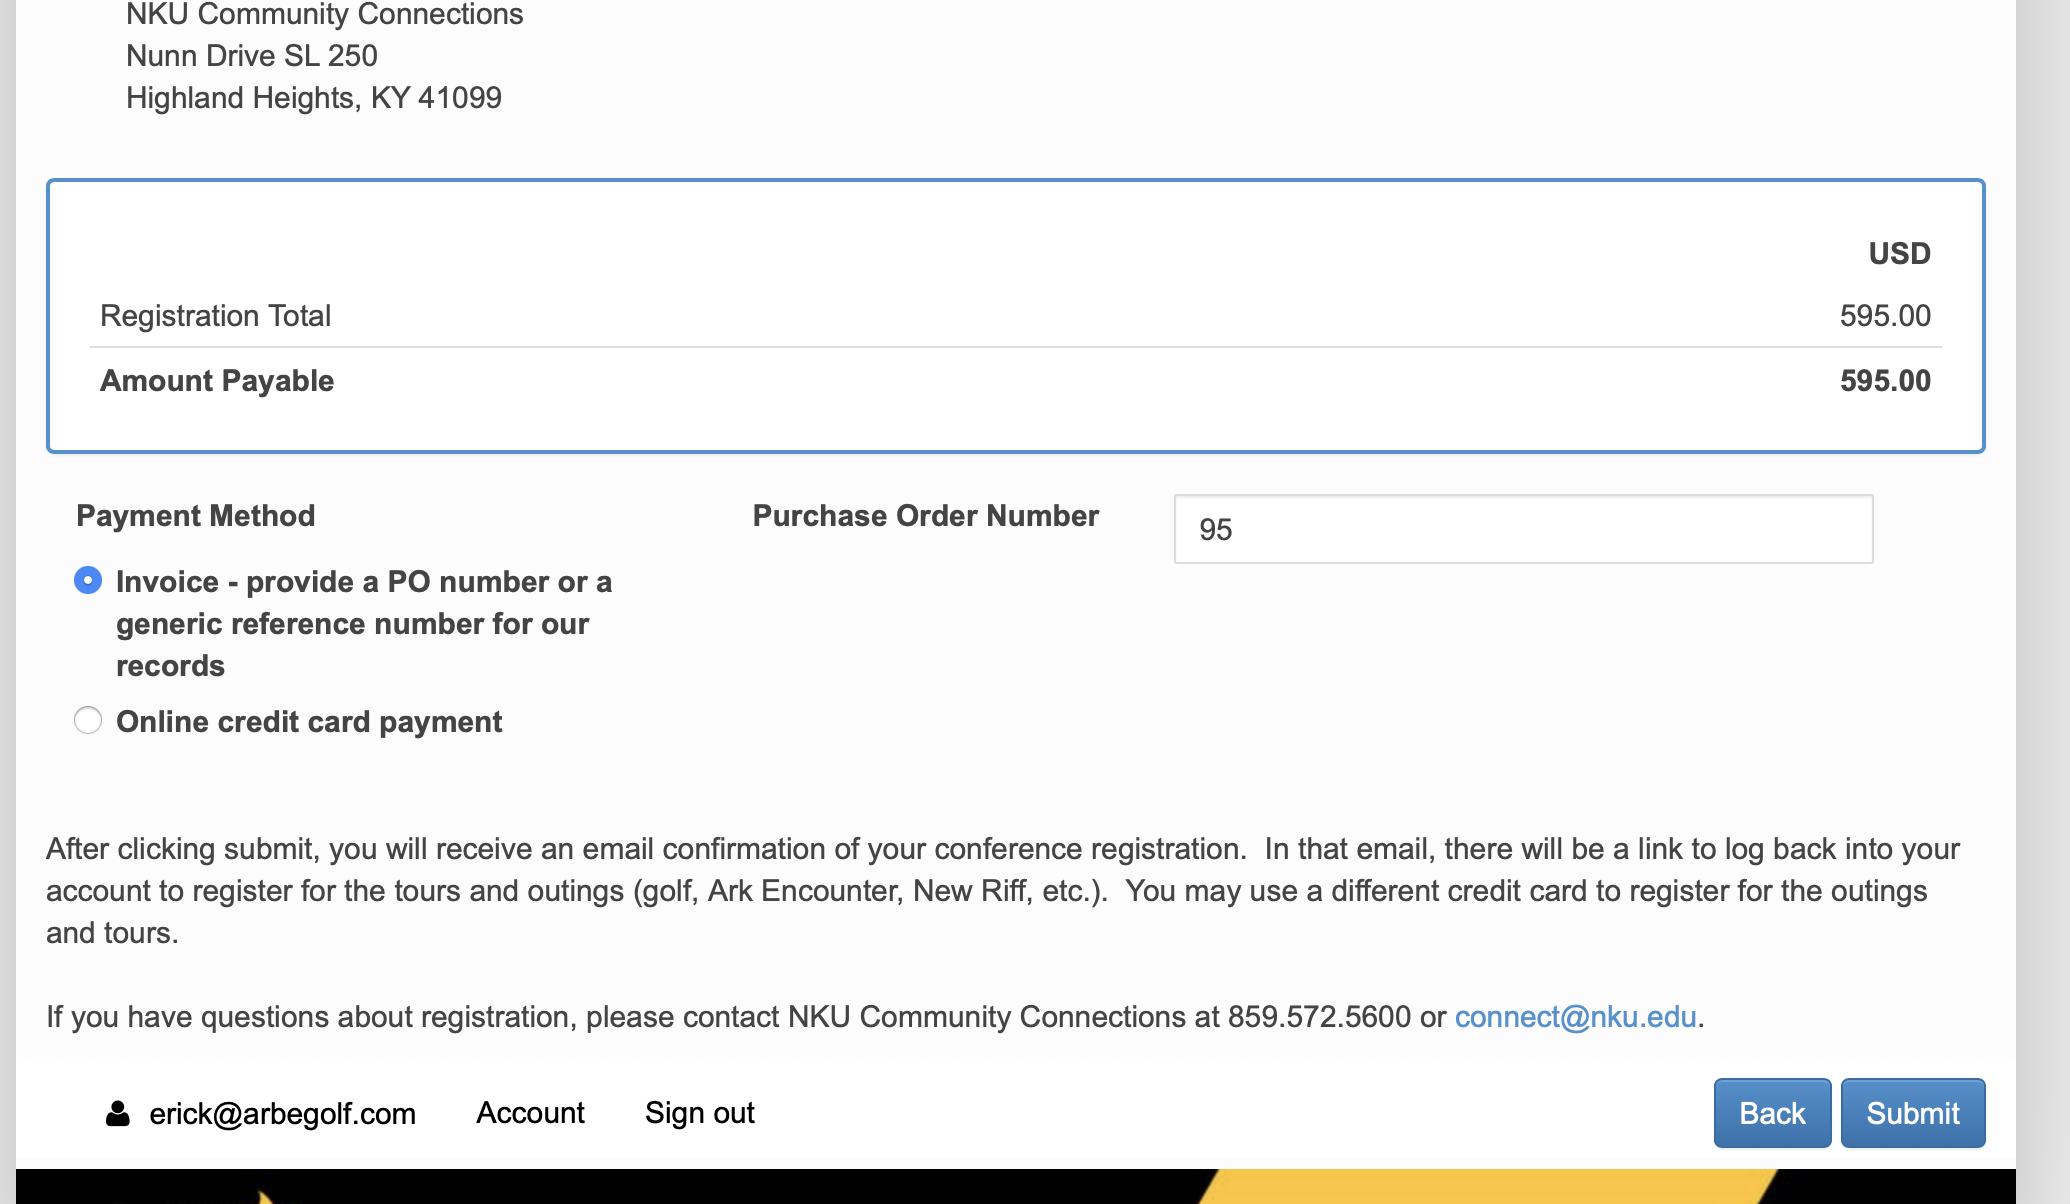This screenshot has height=1204, width=2070.
Task: Open the Account menu item
Action: (x=530, y=1113)
